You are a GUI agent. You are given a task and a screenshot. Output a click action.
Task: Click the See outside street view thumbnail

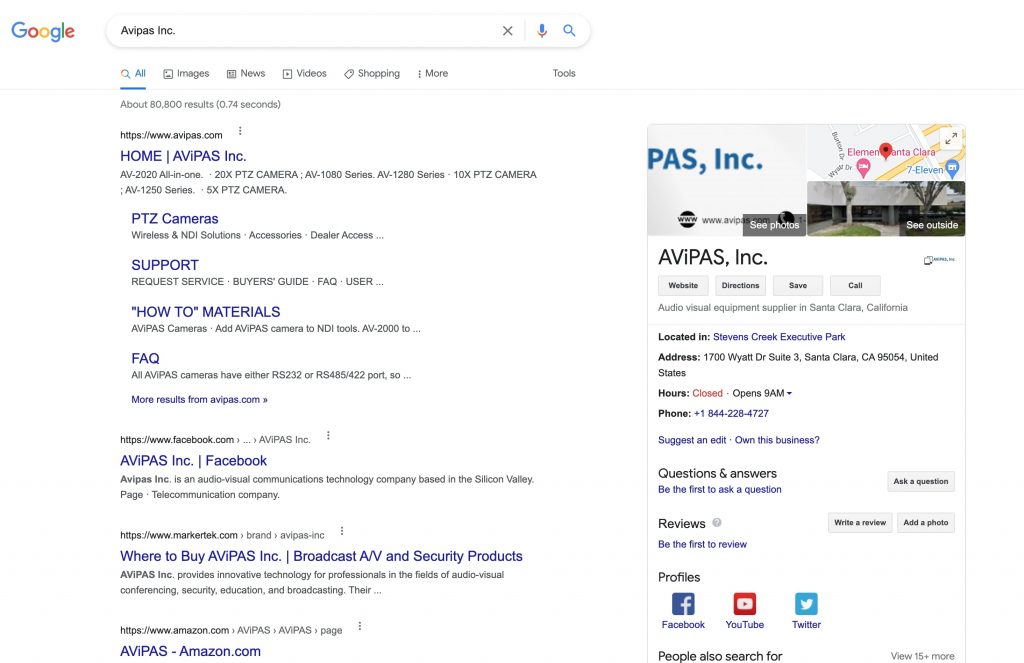tap(886, 208)
